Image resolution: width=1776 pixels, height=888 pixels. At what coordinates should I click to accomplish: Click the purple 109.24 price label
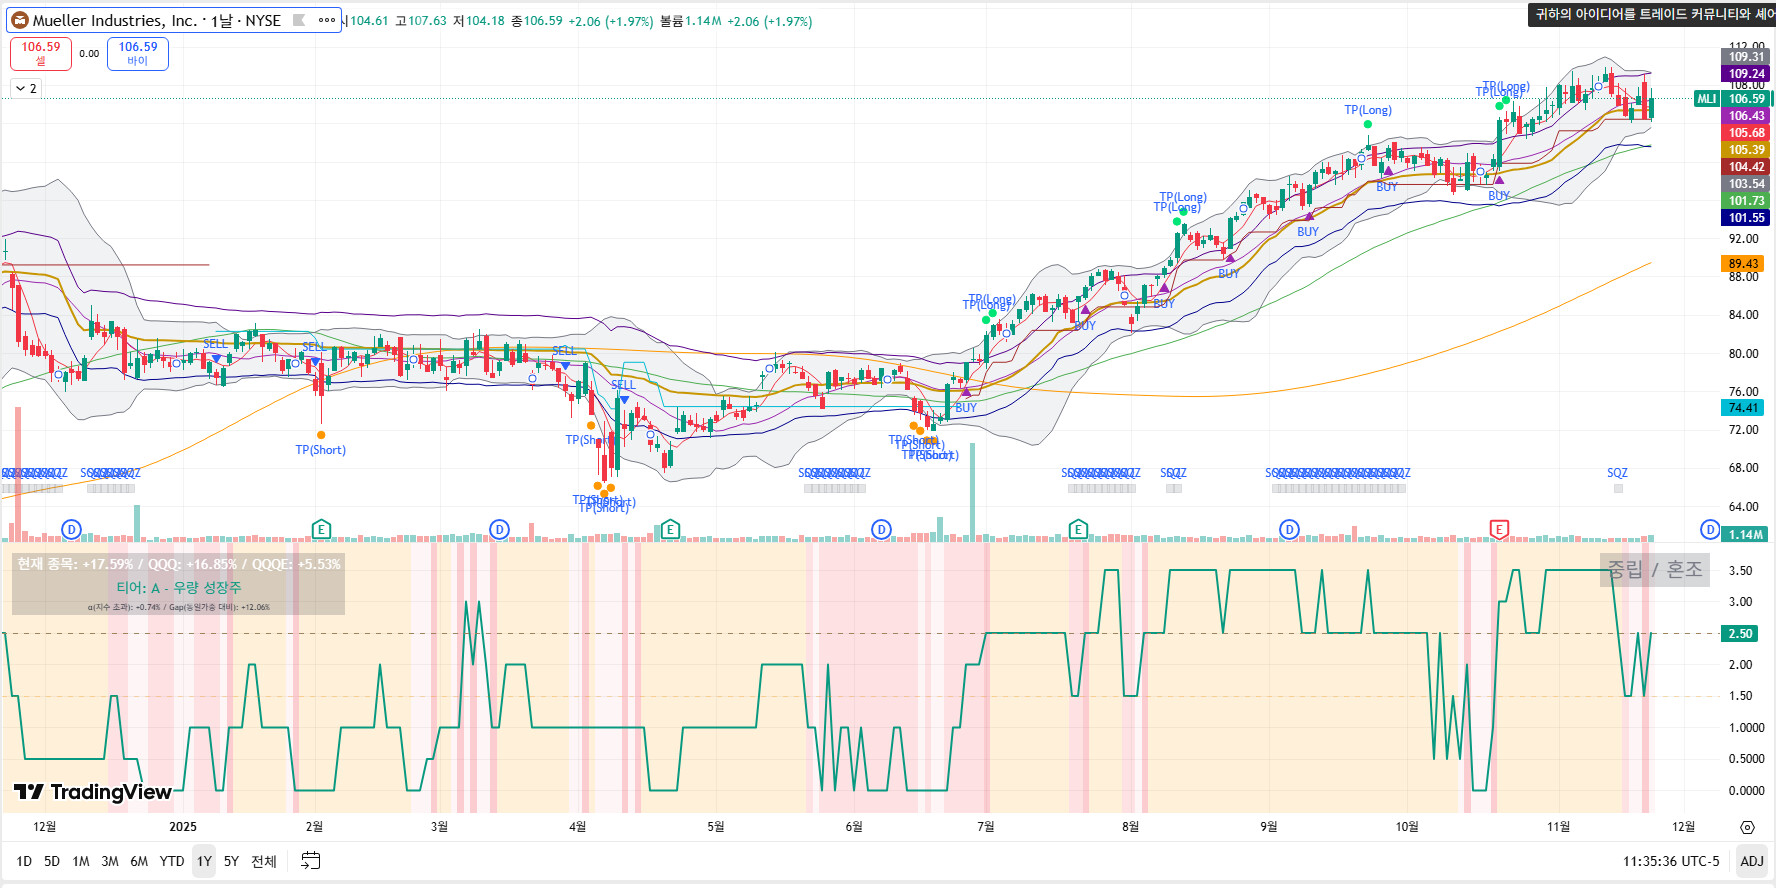1746,74
